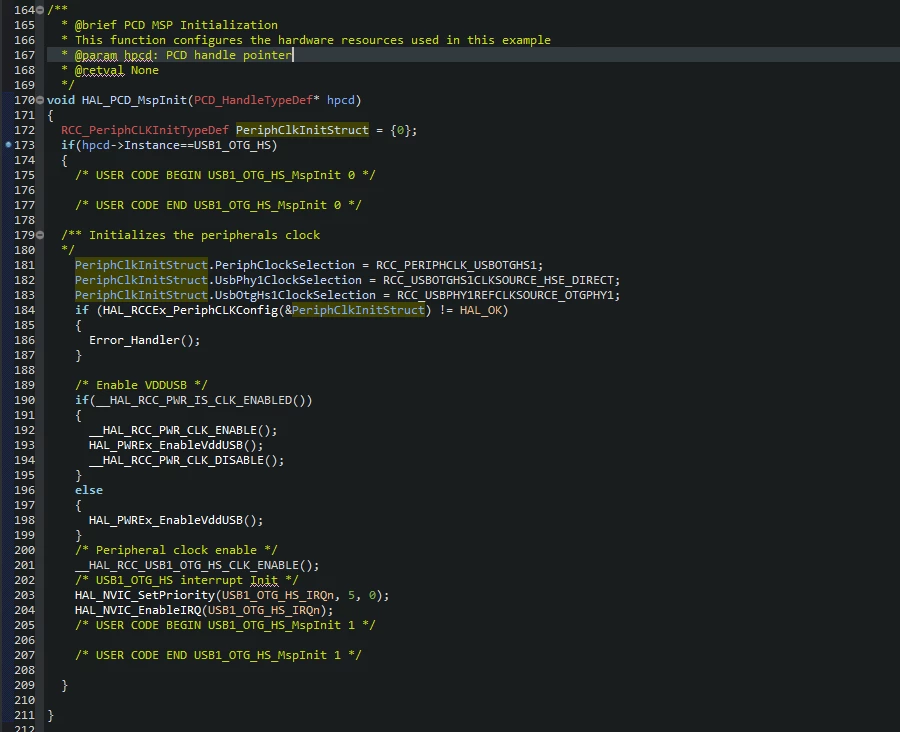Viewport: 900px width, 732px height.
Task: Collapse the HAL_PCD_MspInit function at line 170
Action: pos(40,100)
